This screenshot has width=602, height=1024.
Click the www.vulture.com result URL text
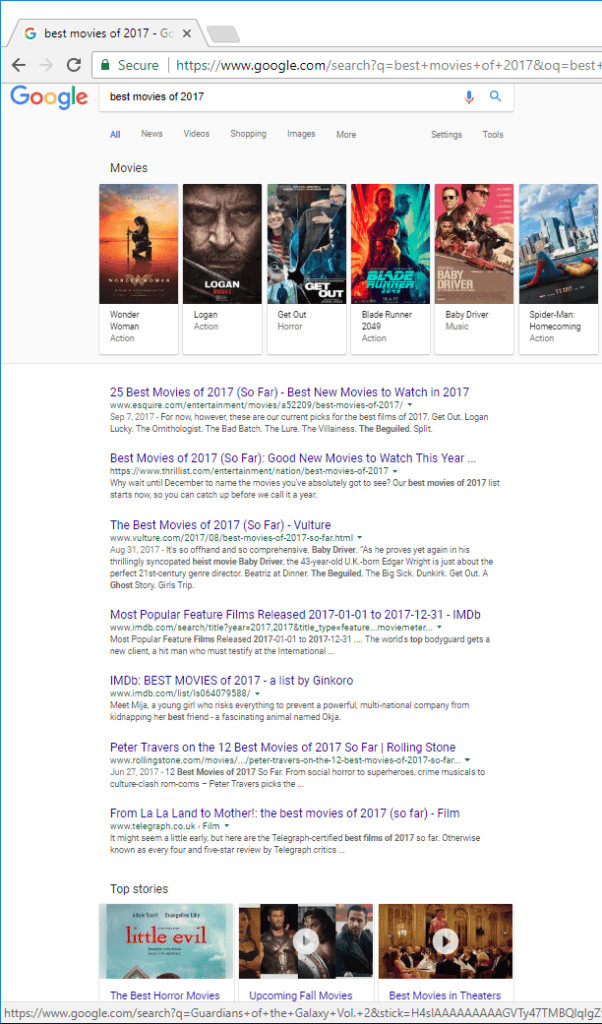[x=231, y=538]
